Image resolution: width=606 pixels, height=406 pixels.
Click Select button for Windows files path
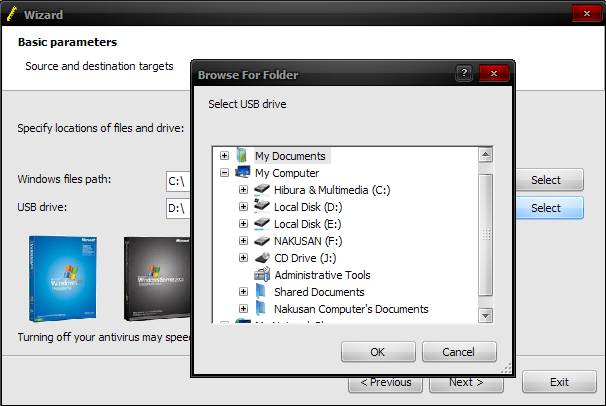click(549, 180)
